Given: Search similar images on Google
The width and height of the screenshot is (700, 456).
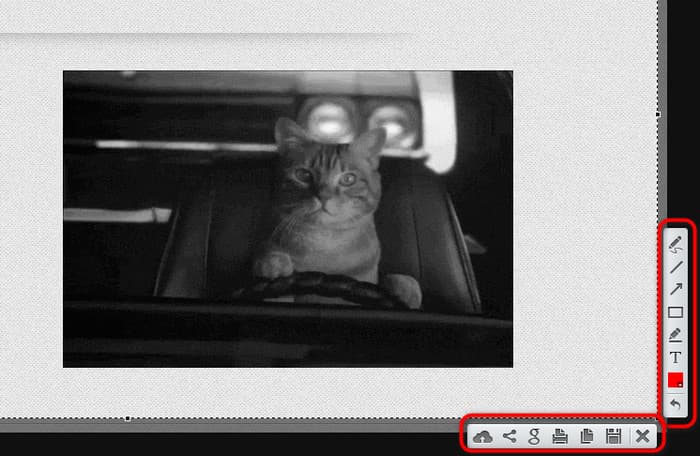Looking at the screenshot, I should click(534, 436).
